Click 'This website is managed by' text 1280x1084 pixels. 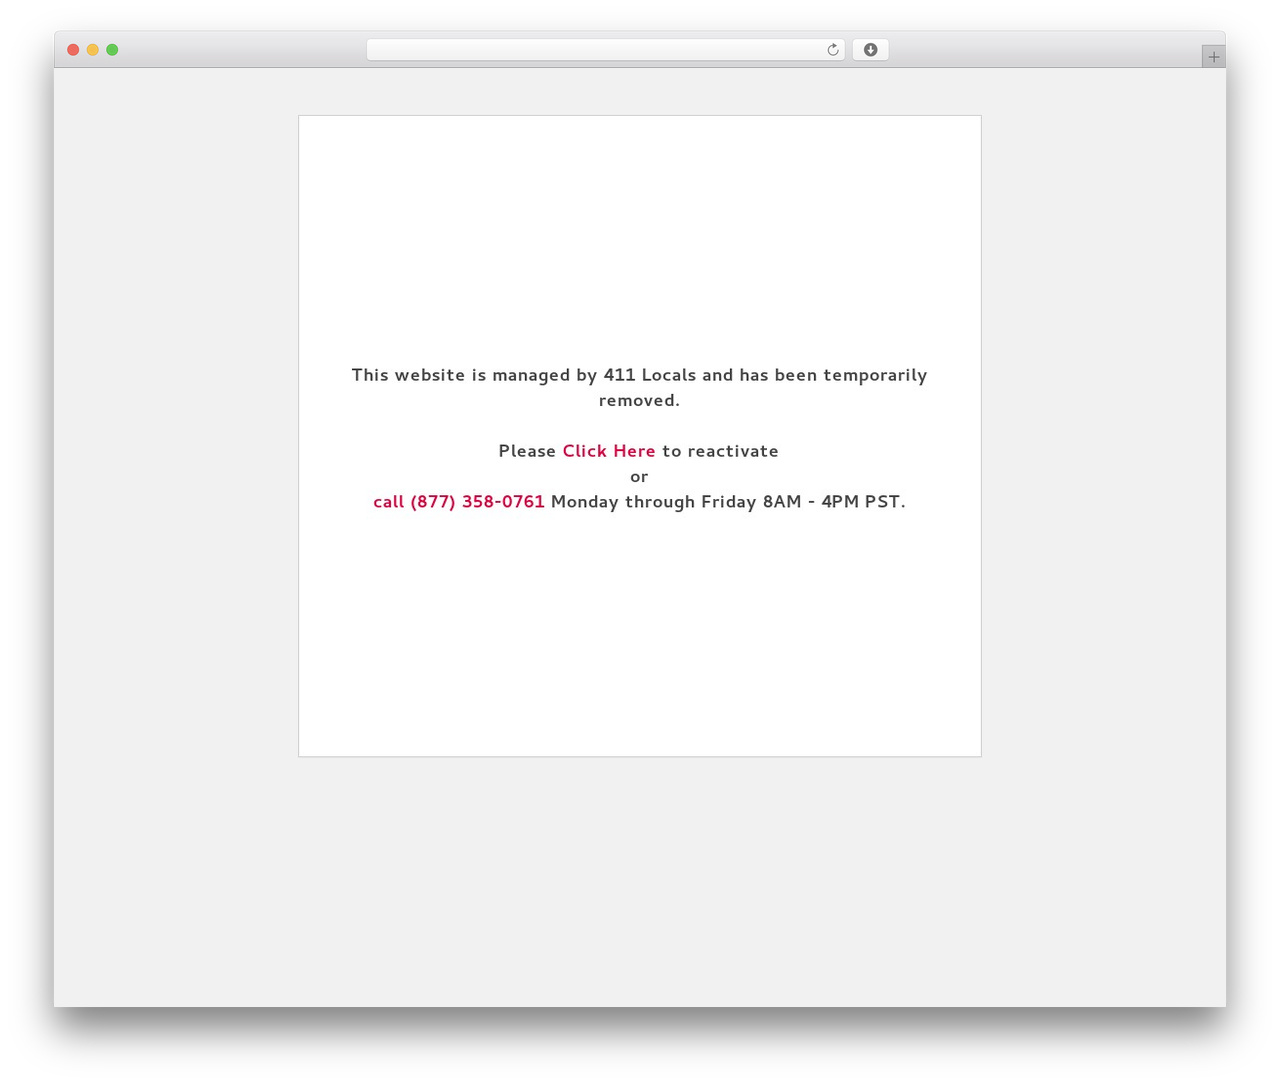click(474, 376)
